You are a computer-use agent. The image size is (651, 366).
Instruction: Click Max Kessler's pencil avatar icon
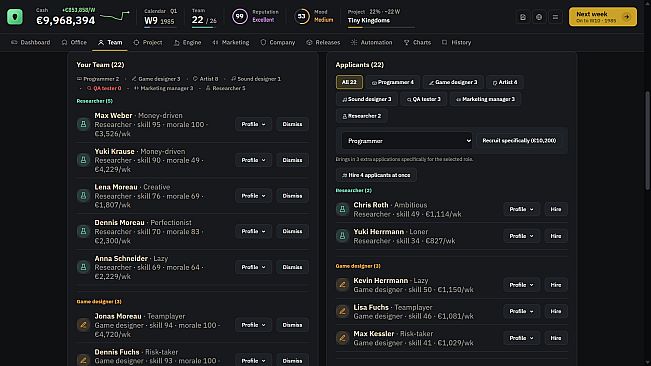click(343, 338)
